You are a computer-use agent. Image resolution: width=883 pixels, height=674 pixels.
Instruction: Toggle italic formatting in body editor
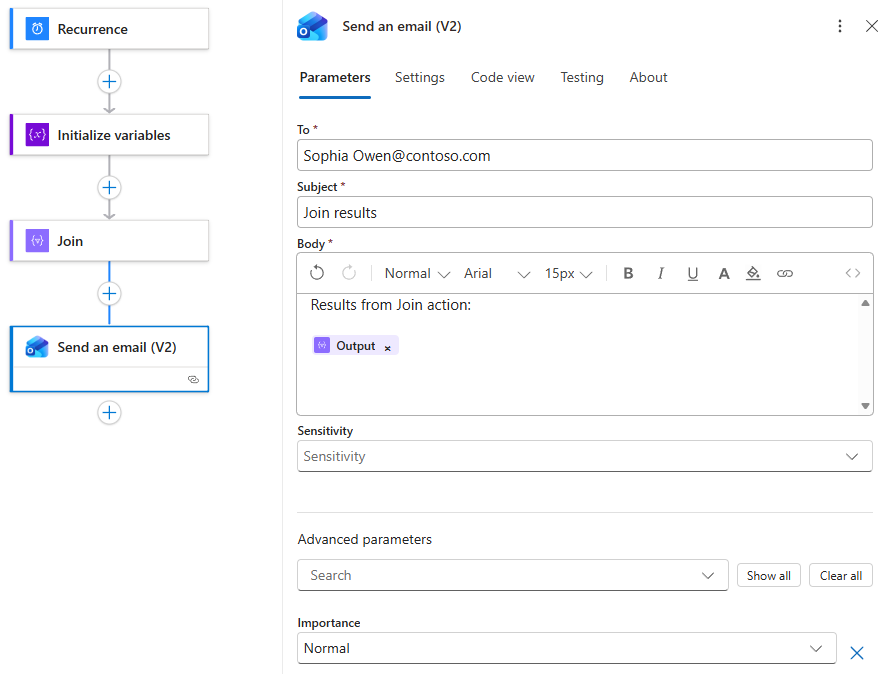[x=661, y=273]
